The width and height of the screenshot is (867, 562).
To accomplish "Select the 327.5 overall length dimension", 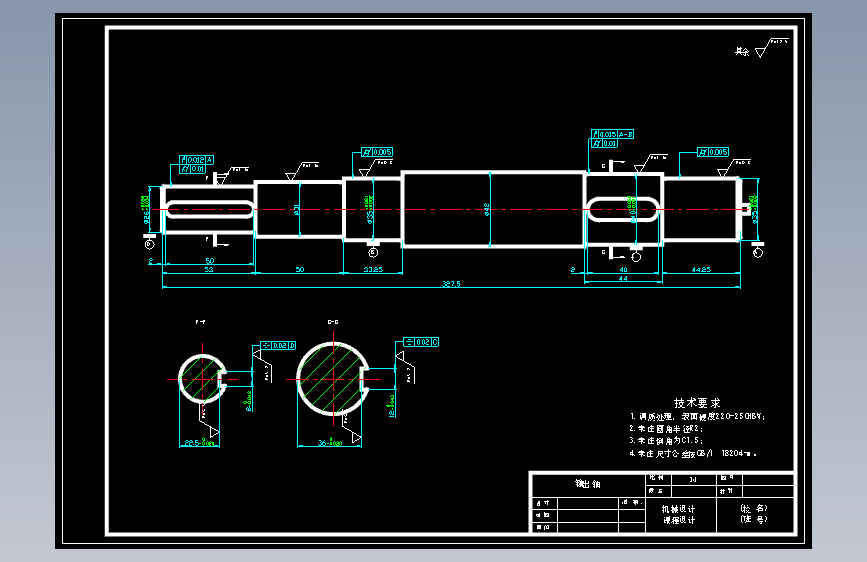I will coord(451,284).
